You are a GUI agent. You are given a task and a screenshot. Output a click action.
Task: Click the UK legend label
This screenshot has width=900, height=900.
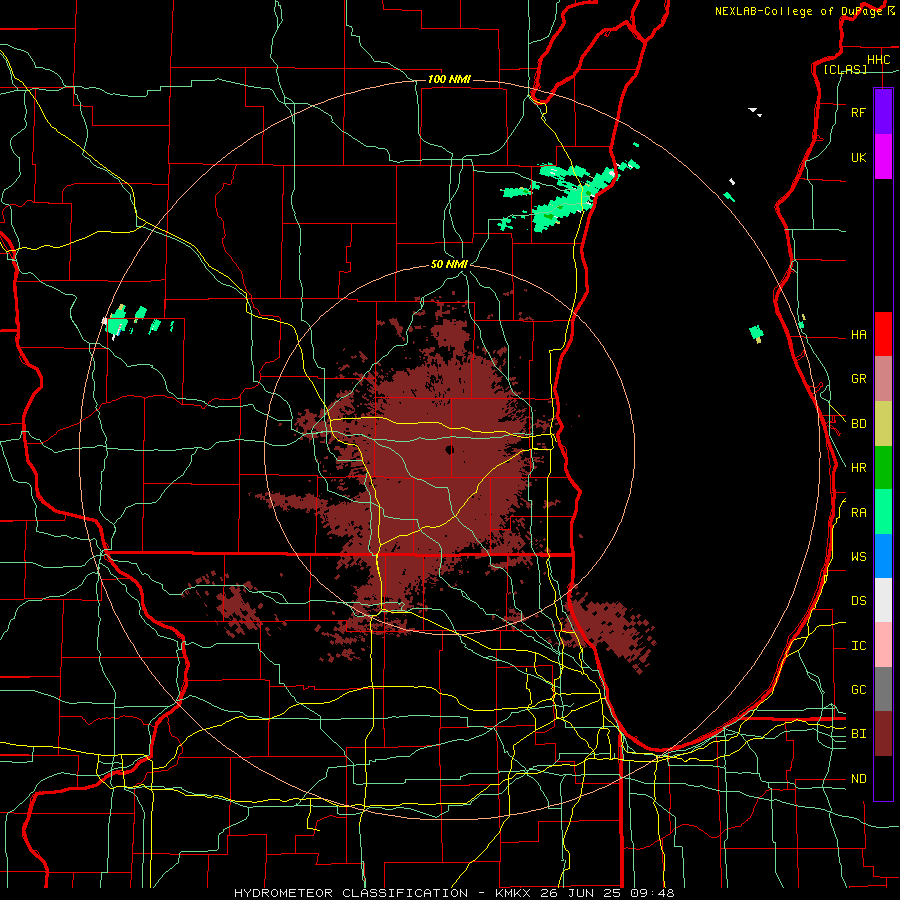[x=858, y=157]
